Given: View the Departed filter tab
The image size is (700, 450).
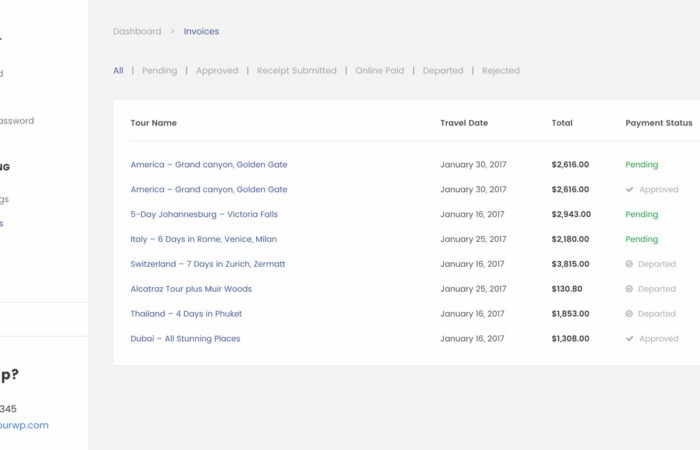Looking at the screenshot, I should [x=443, y=71].
